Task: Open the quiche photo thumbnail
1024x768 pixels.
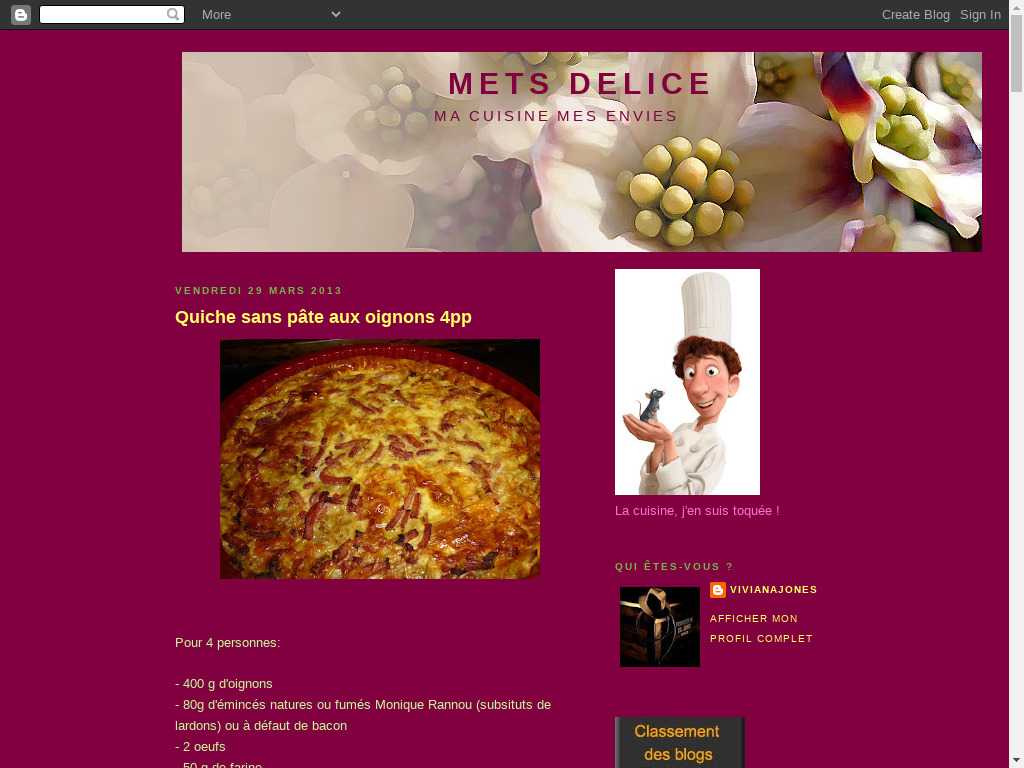Action: (380, 459)
